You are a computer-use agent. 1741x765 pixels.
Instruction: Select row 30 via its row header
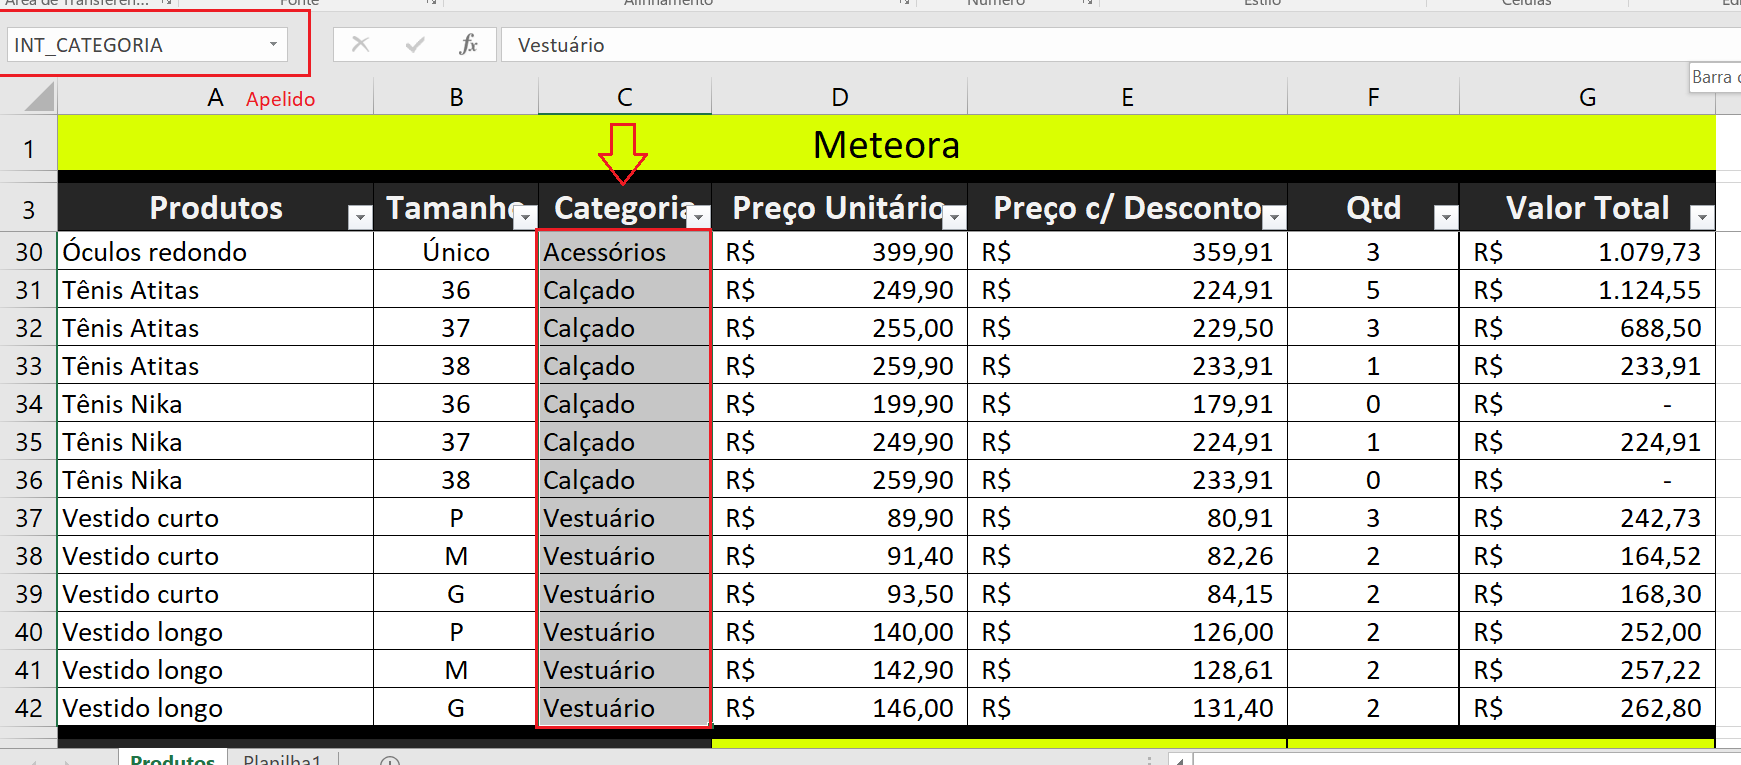tap(29, 252)
